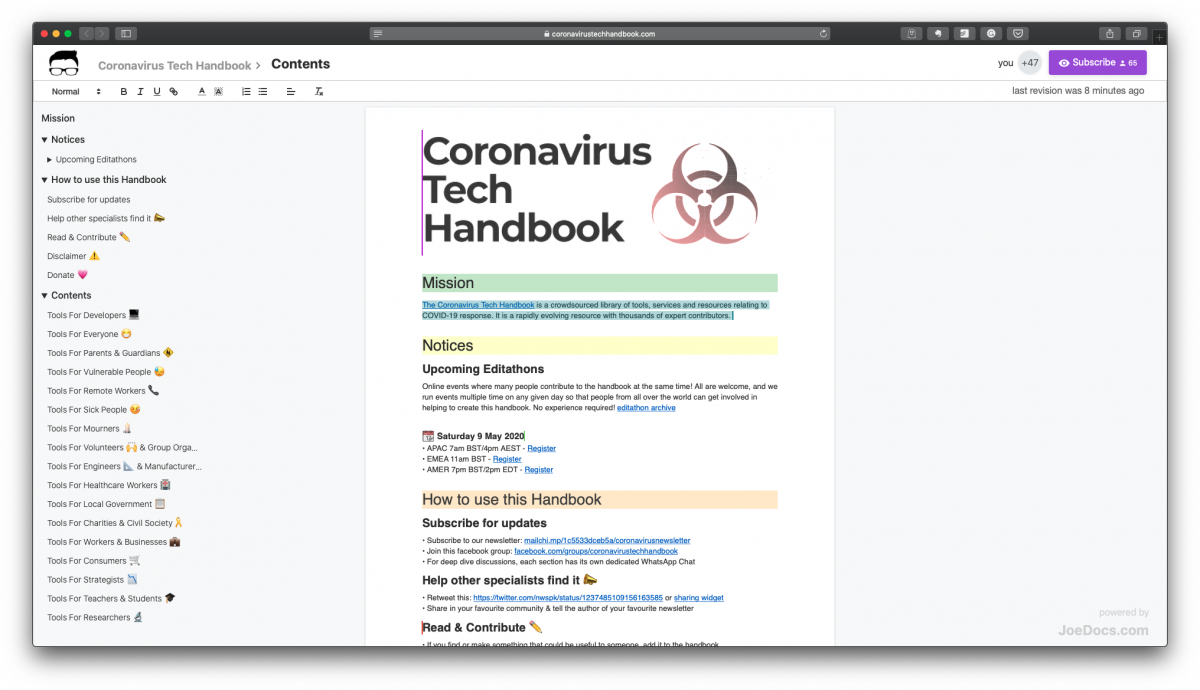The width and height of the screenshot is (1200, 690).
Task: Select Read & Contribute in sidebar
Action: [89, 238]
